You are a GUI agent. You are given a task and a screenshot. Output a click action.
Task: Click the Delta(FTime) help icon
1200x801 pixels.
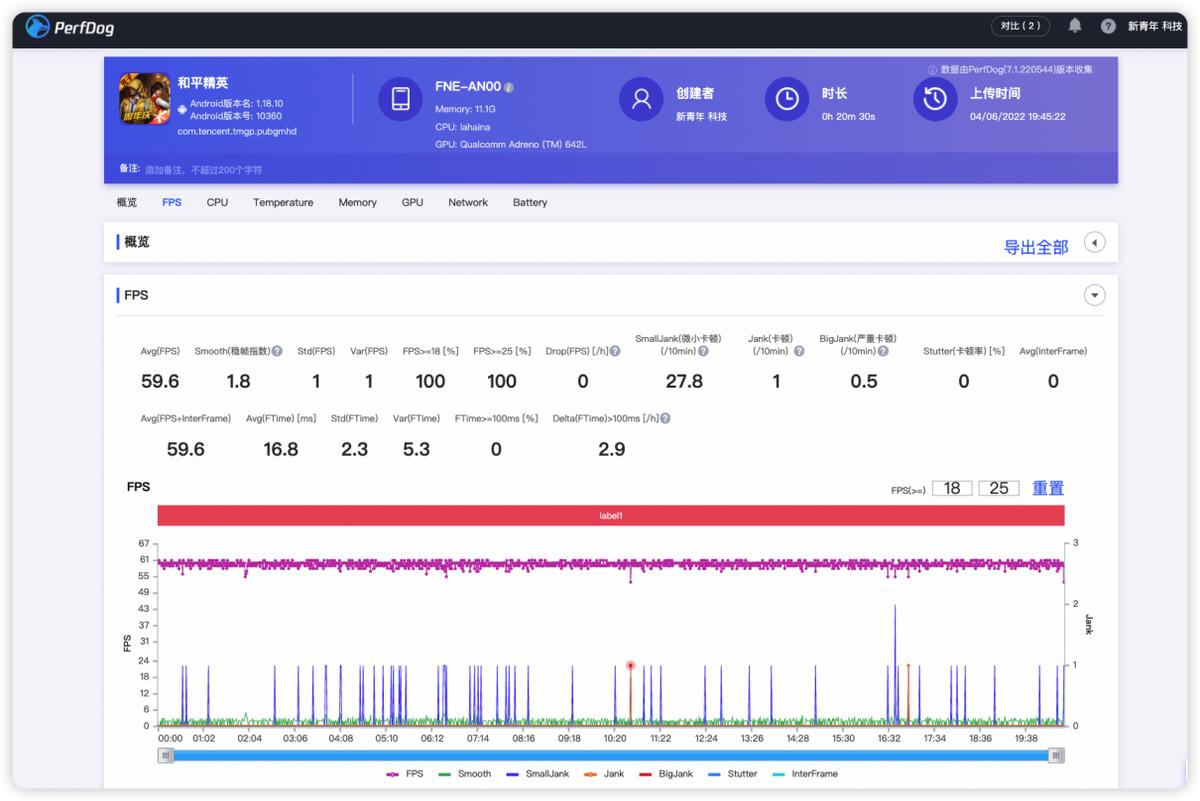click(665, 419)
